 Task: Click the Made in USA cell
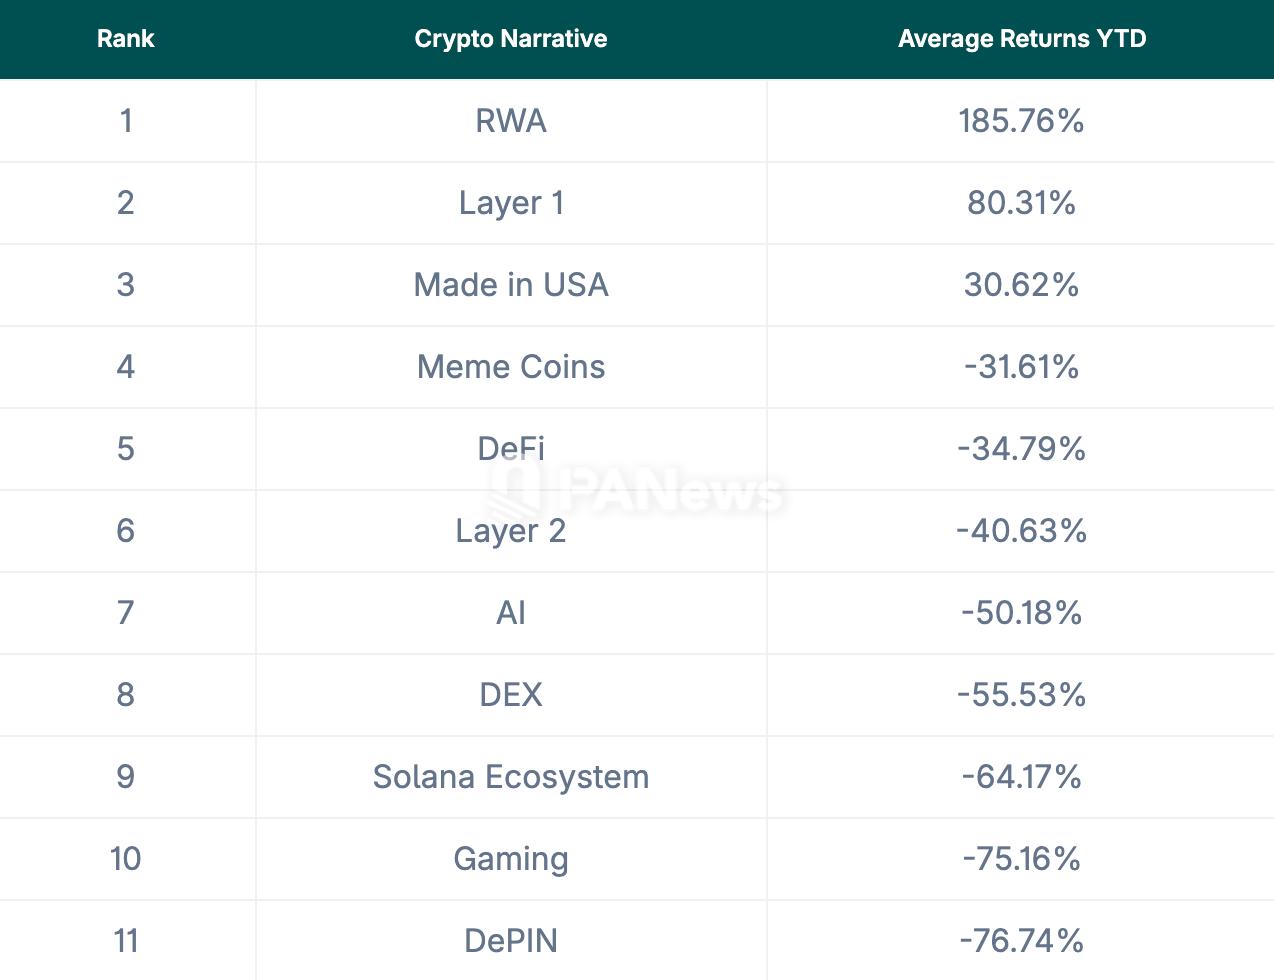[511, 285]
